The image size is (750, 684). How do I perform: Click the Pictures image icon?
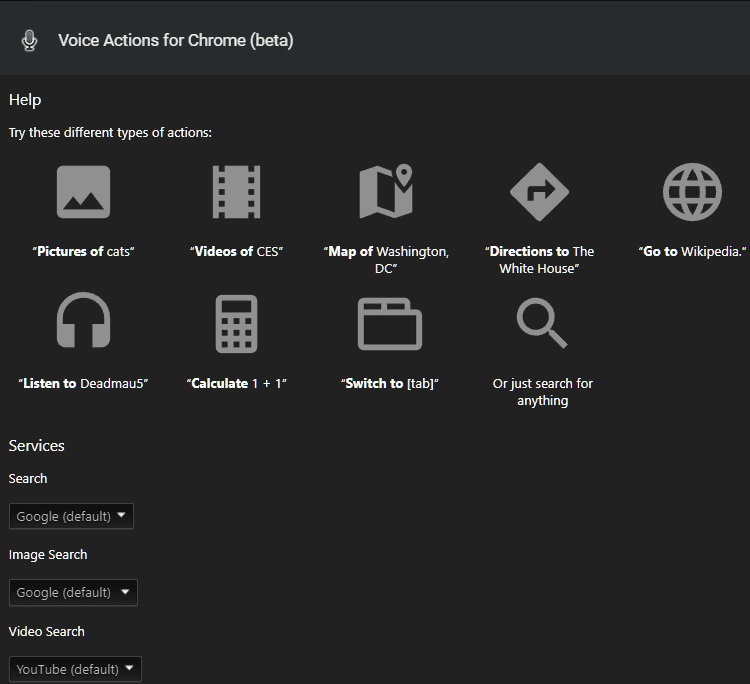(83, 192)
